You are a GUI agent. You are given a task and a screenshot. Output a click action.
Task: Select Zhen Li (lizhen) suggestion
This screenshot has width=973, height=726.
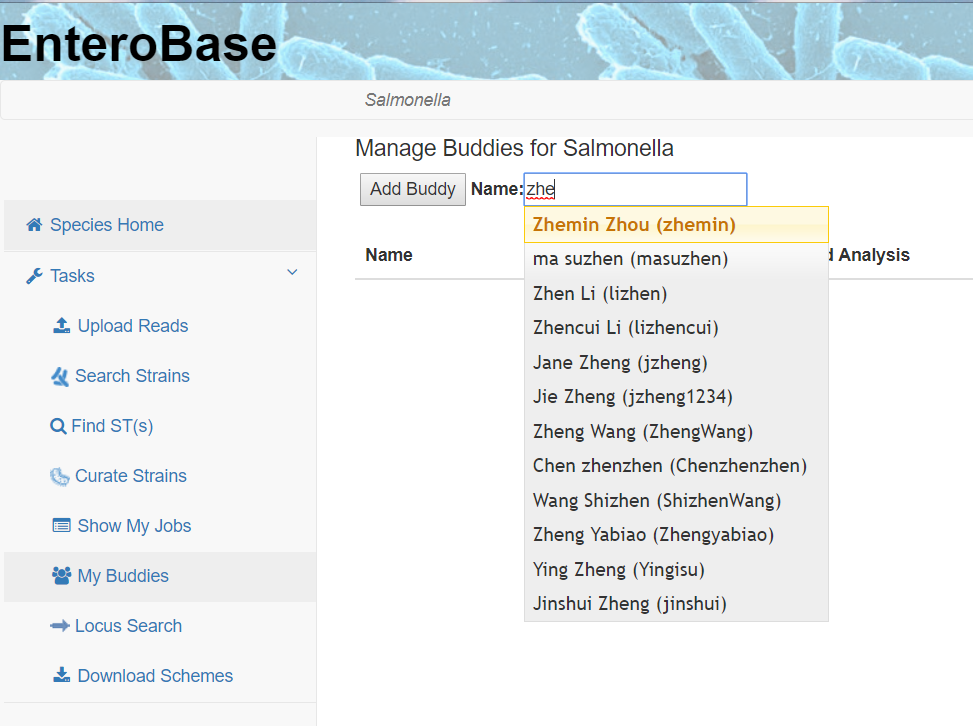pos(676,294)
